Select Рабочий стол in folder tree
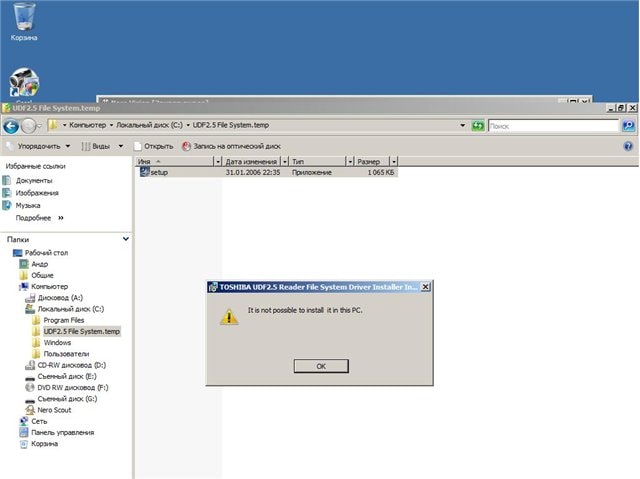Screen dimensions: 640x479 pos(40,253)
